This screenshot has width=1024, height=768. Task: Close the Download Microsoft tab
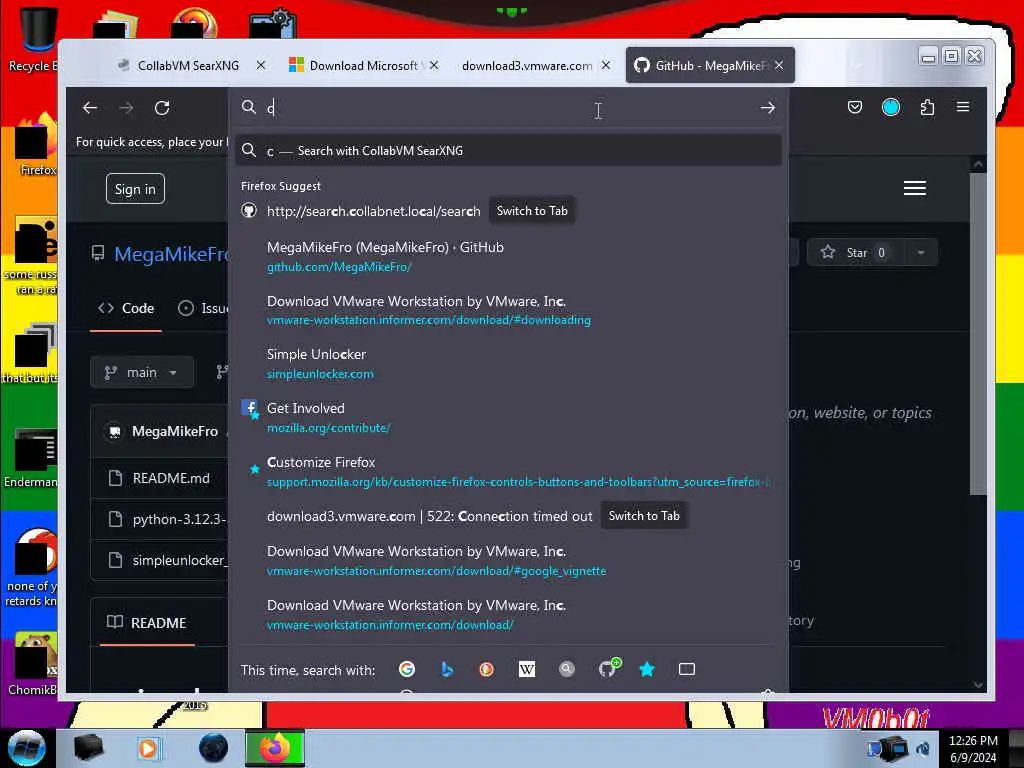pyautogui.click(x=434, y=65)
